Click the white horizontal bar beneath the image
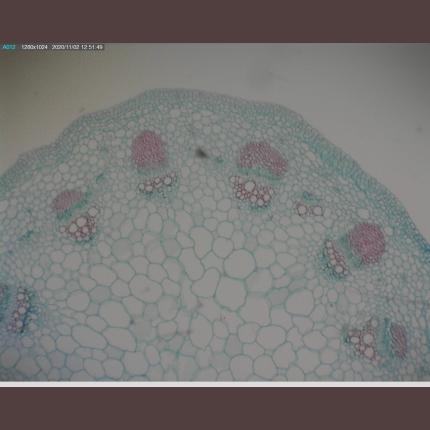 point(215,384)
